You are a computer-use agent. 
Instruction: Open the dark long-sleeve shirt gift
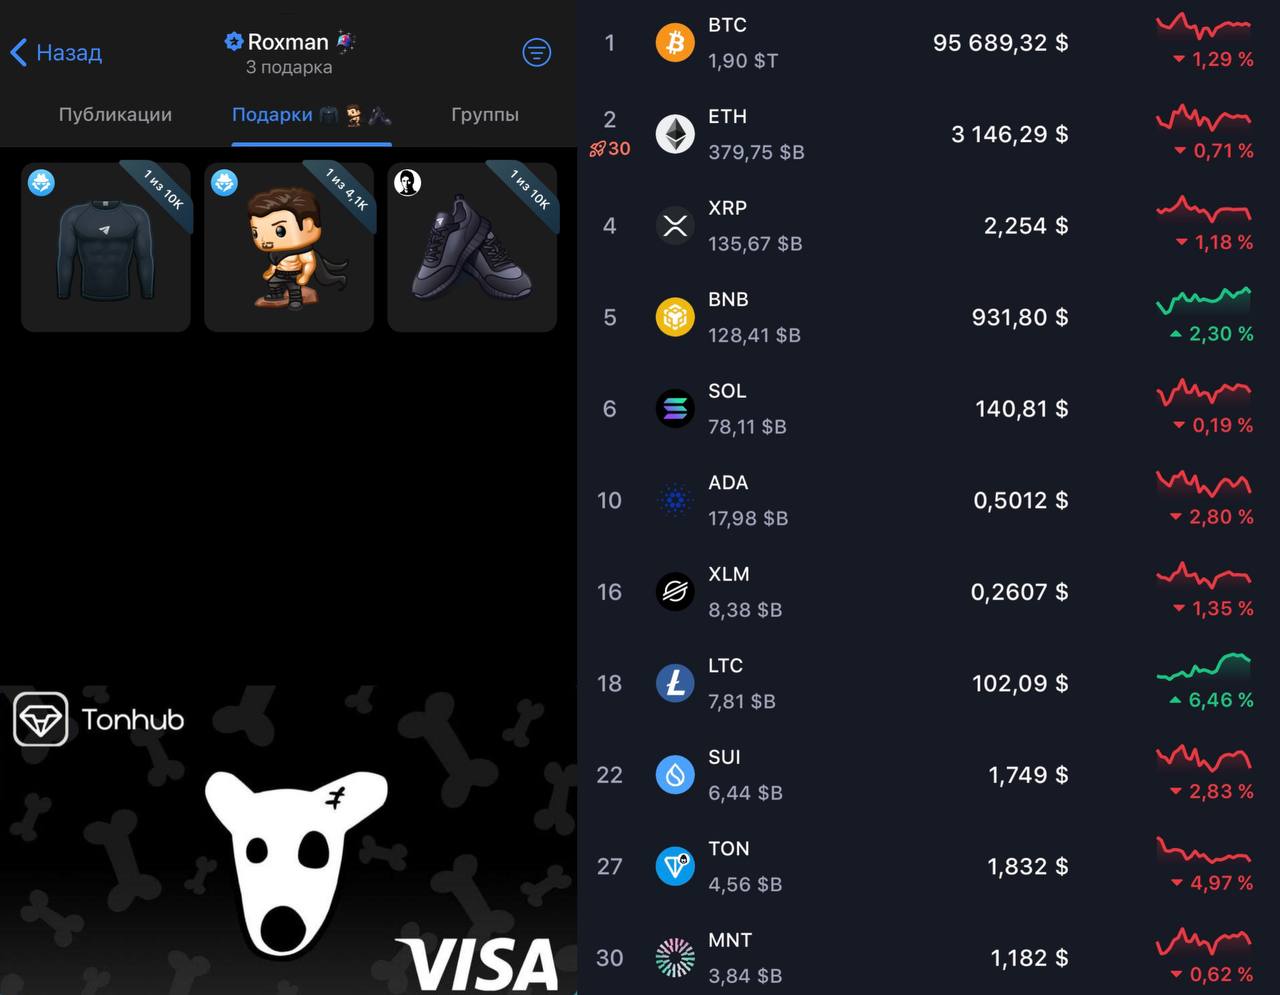(x=106, y=247)
